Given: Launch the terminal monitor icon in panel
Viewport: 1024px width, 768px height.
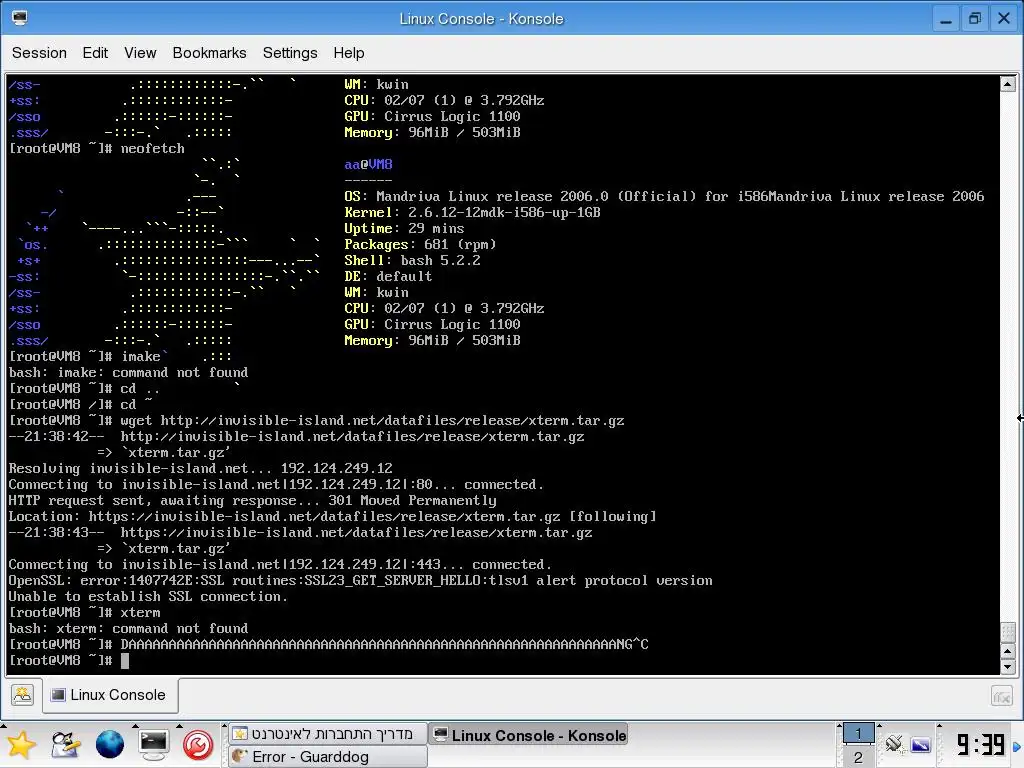Looking at the screenshot, I should [x=153, y=744].
